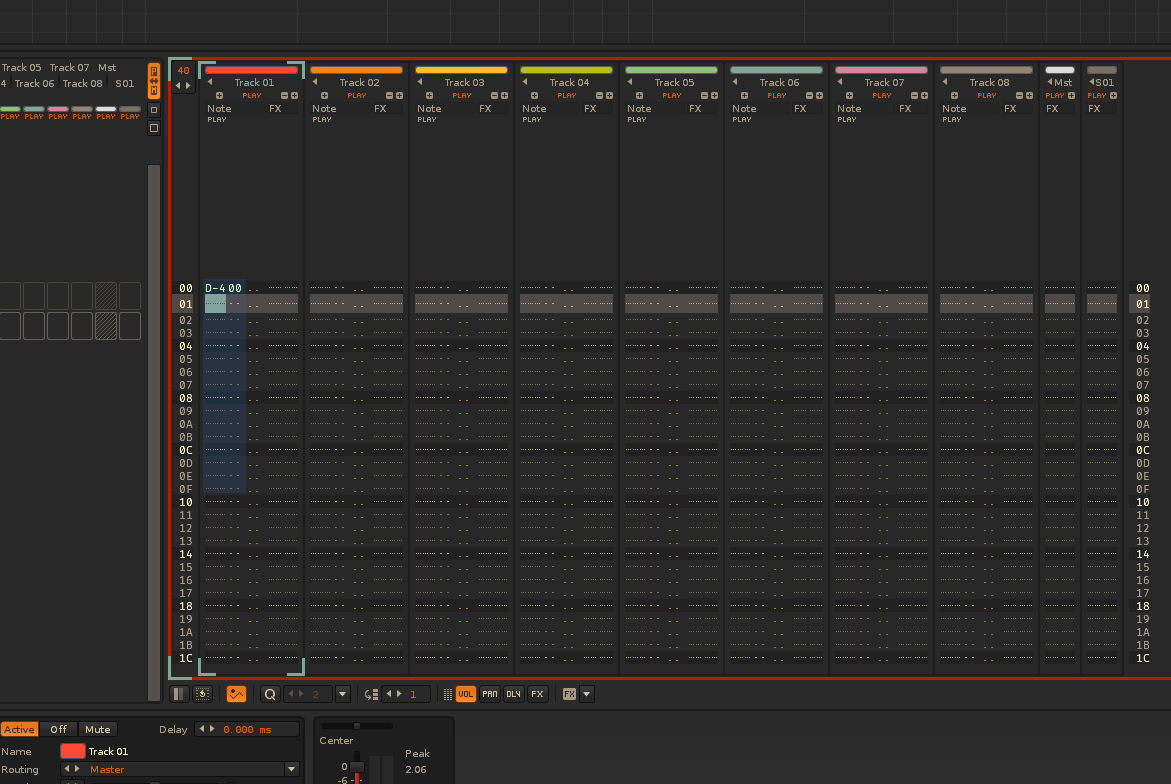Open the quantize amount dropdown
Screen dimensions: 1171x784
[x=343, y=694]
